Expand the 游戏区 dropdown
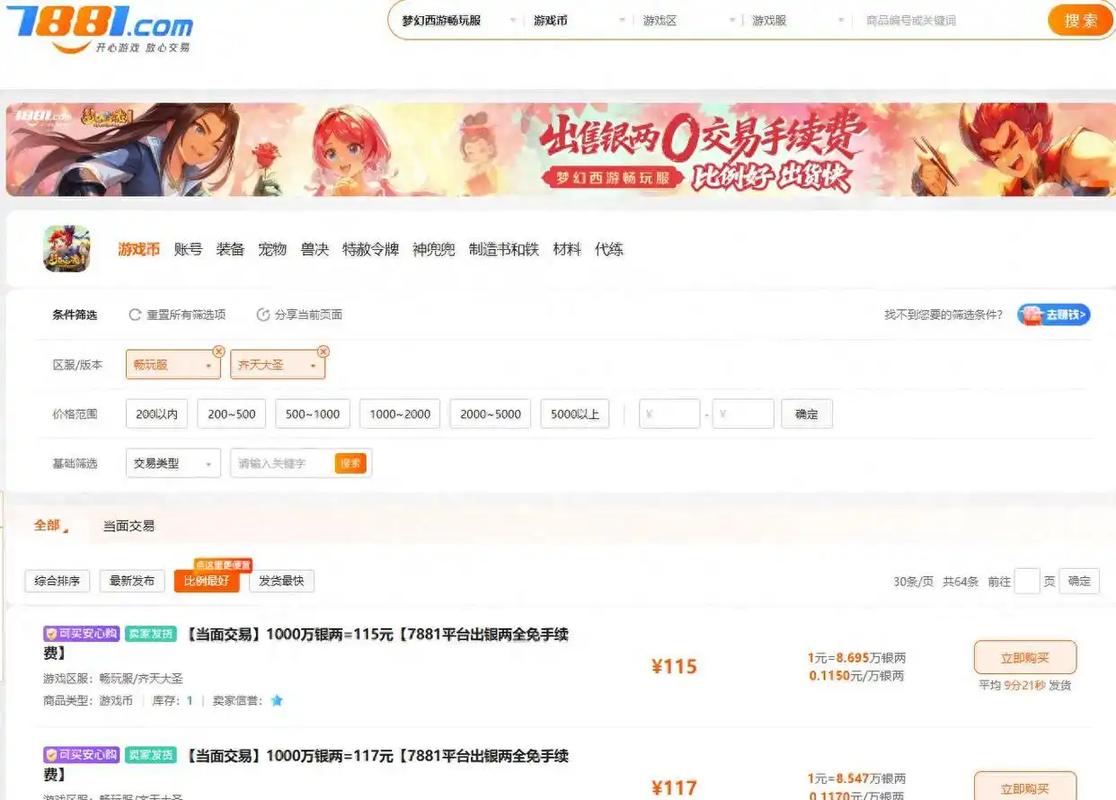This screenshot has height=800, width=1116. (x=688, y=21)
